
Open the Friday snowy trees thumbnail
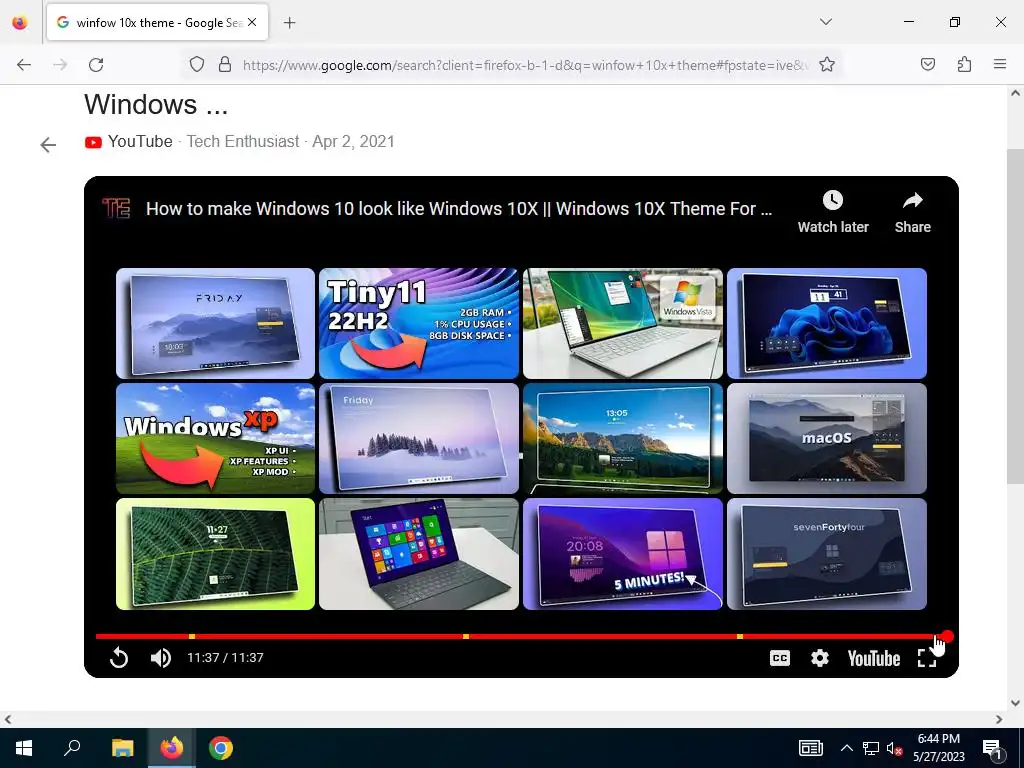[419, 438]
